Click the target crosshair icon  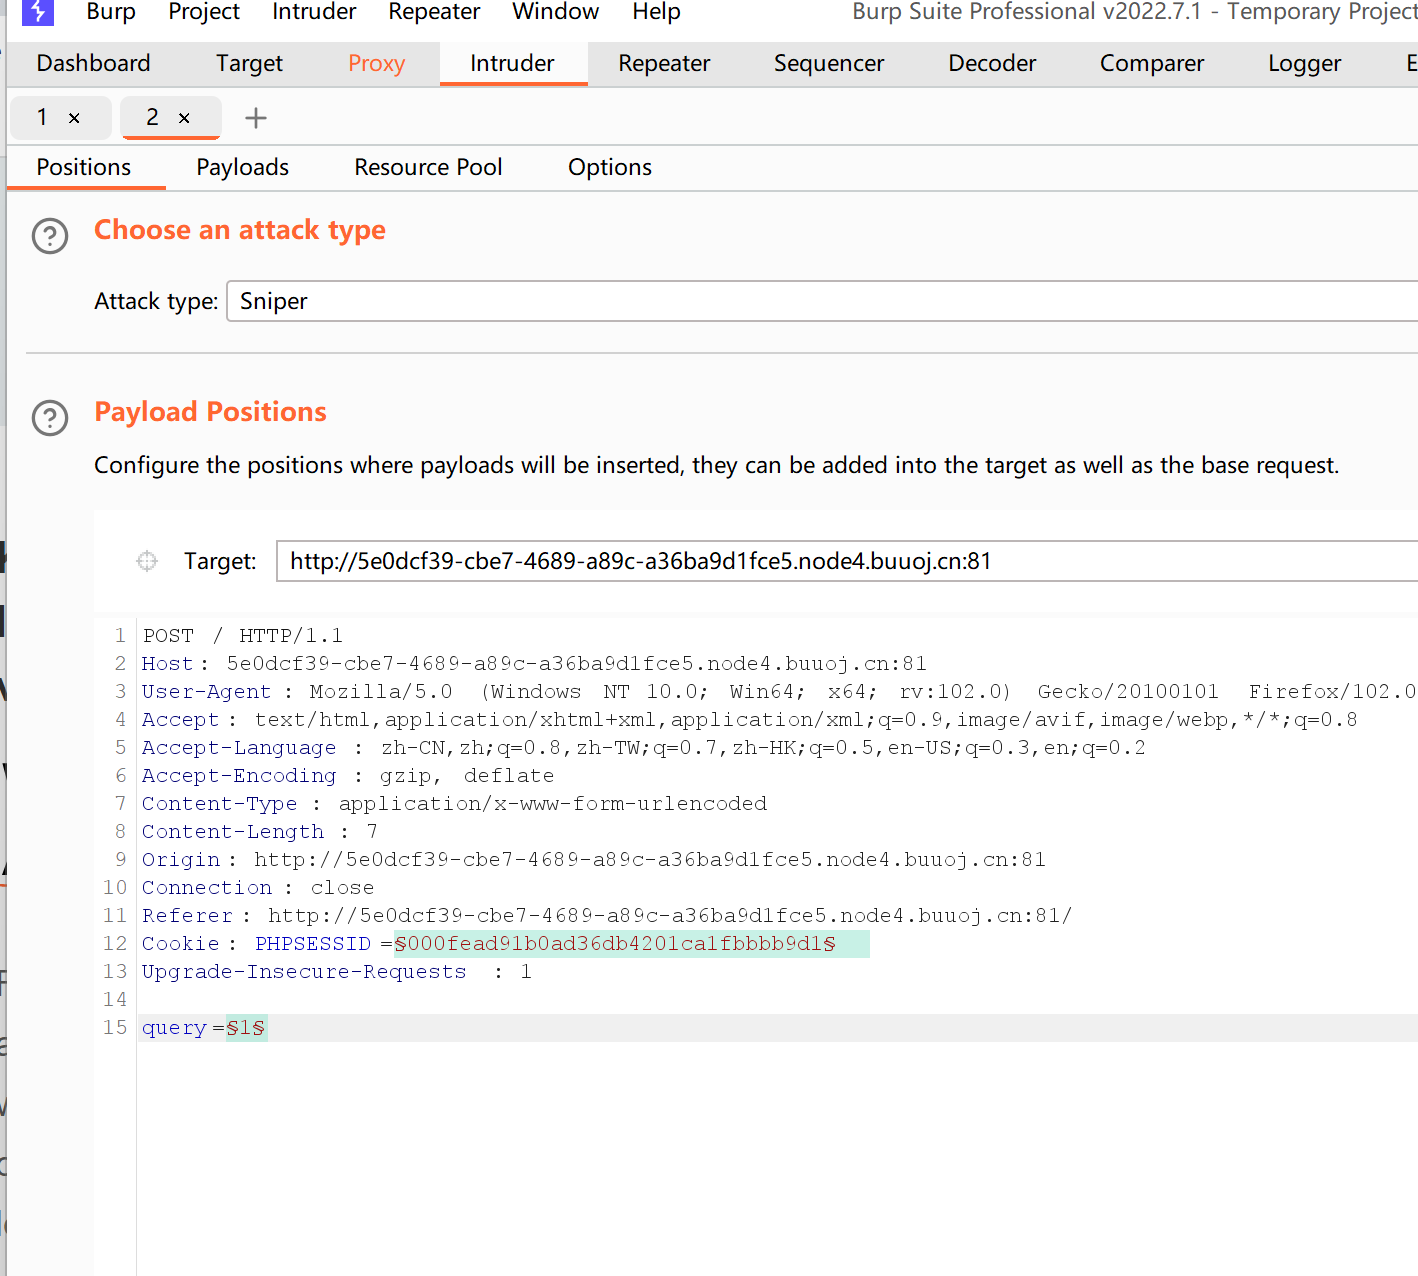click(x=147, y=561)
